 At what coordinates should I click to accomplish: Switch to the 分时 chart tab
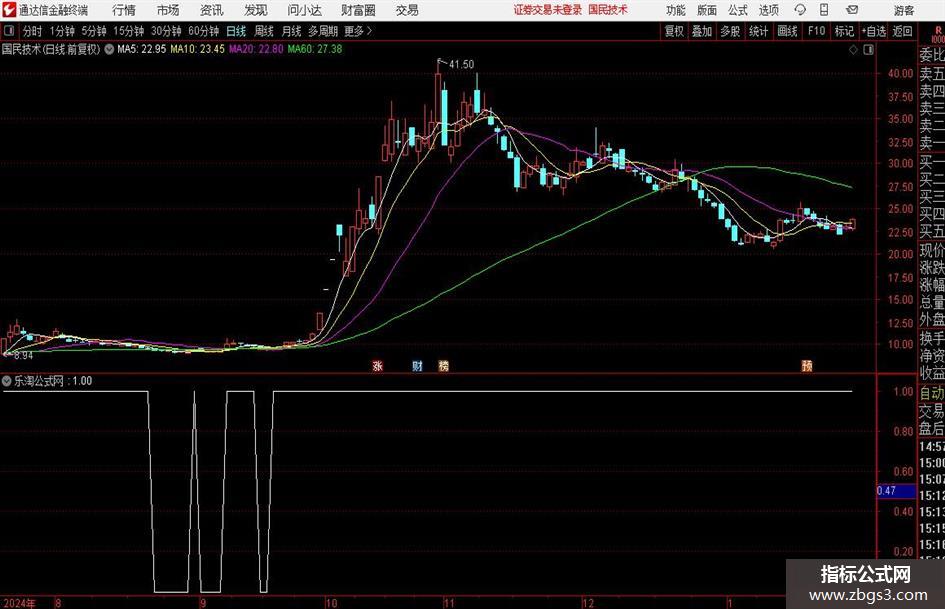pos(33,31)
